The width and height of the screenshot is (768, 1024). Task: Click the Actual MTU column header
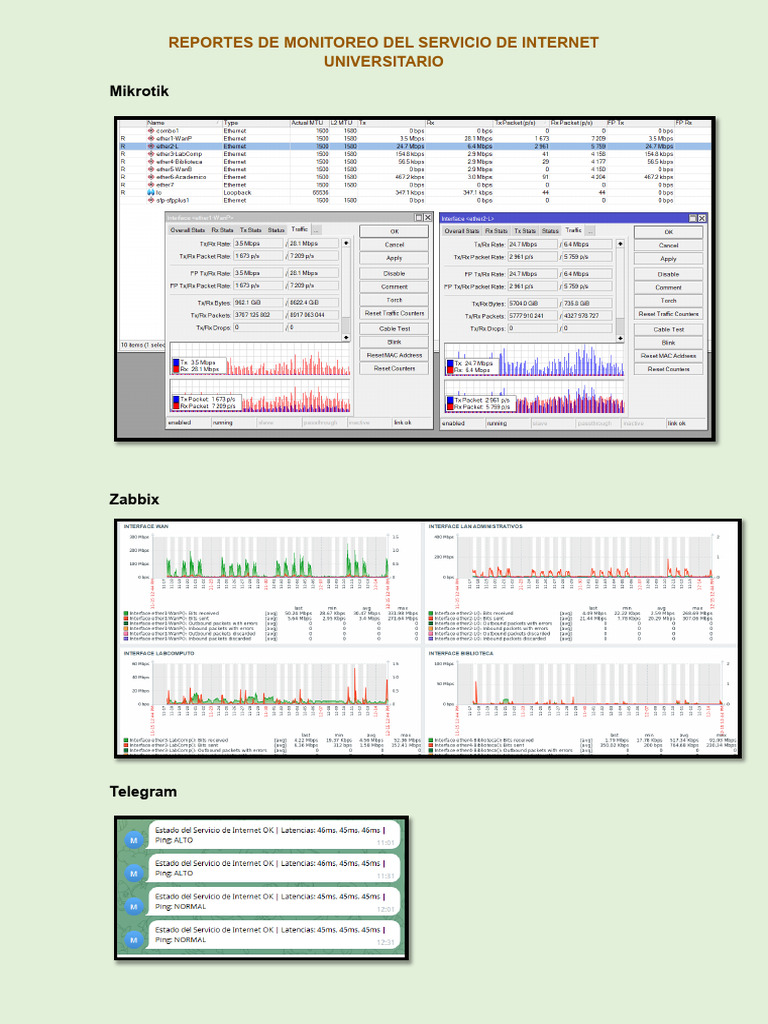point(309,123)
